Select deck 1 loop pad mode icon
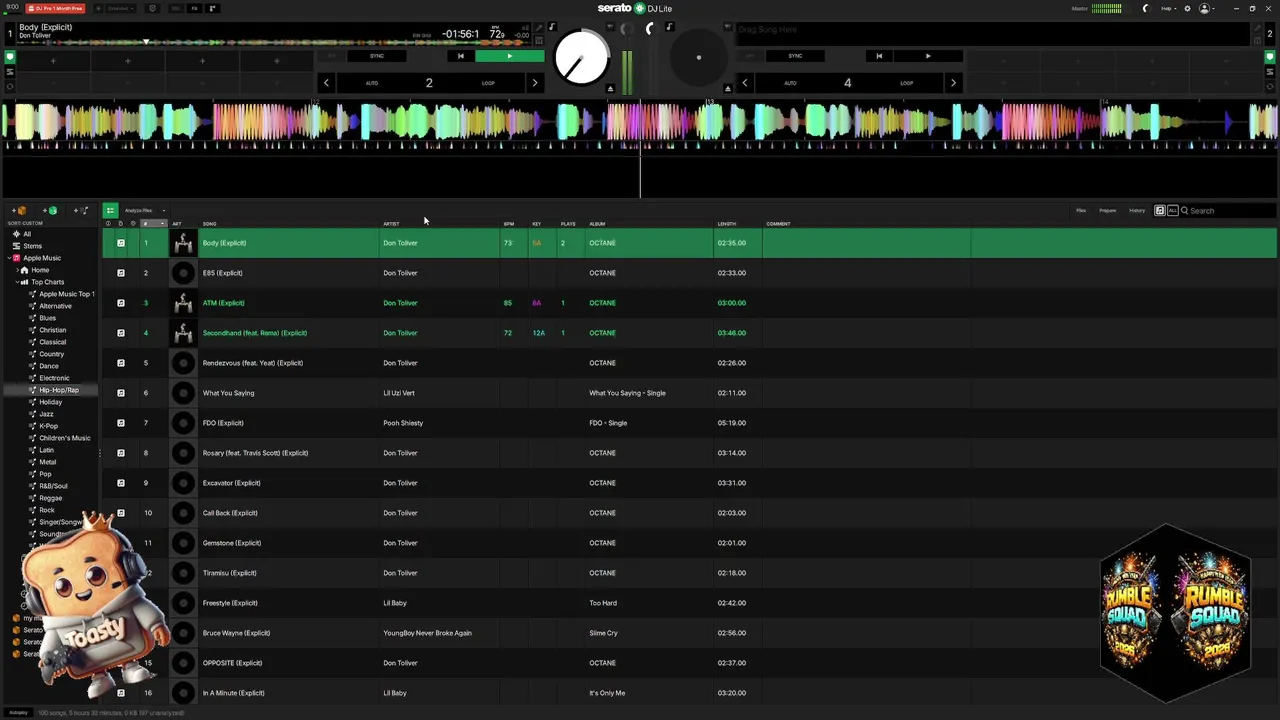Viewport: 1280px width, 720px height. 10,86
